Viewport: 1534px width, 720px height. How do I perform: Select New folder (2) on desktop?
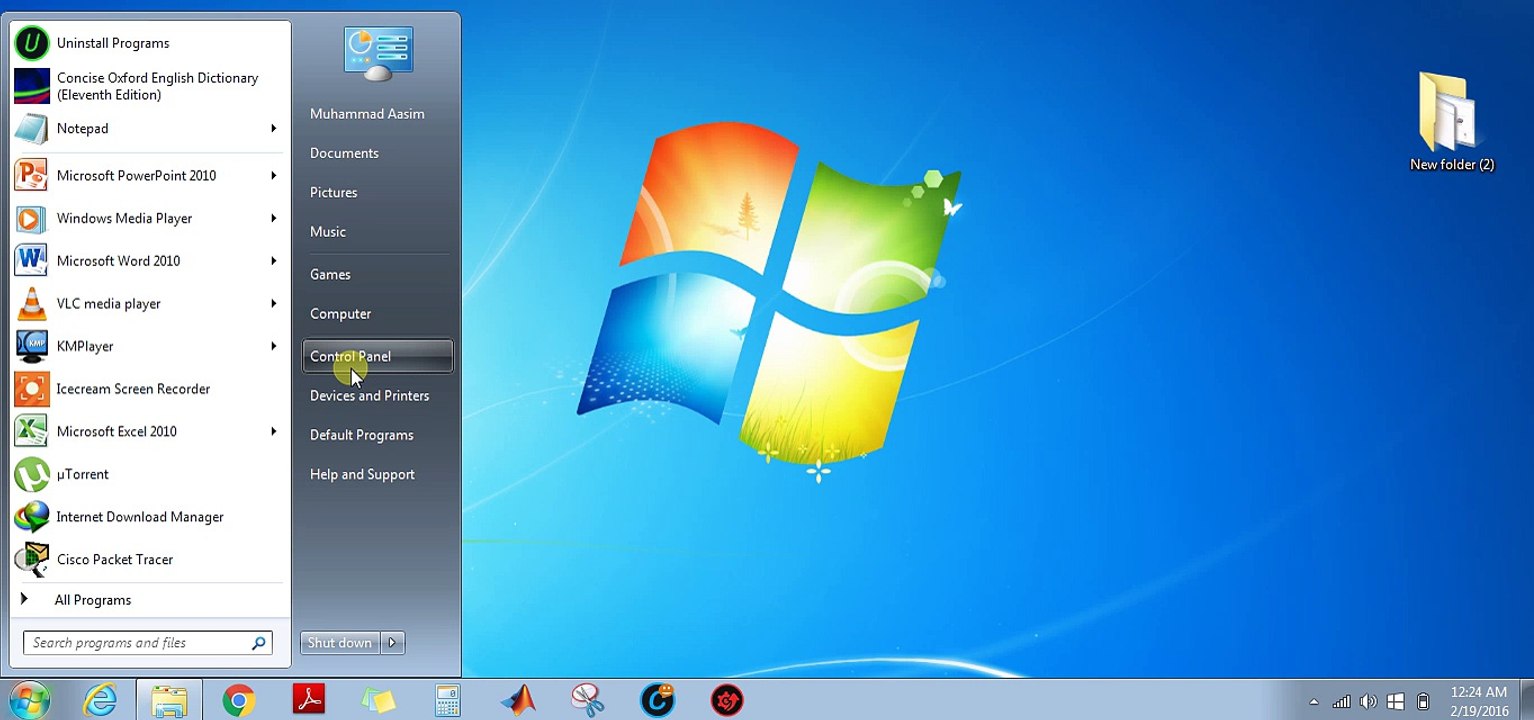click(x=1451, y=121)
